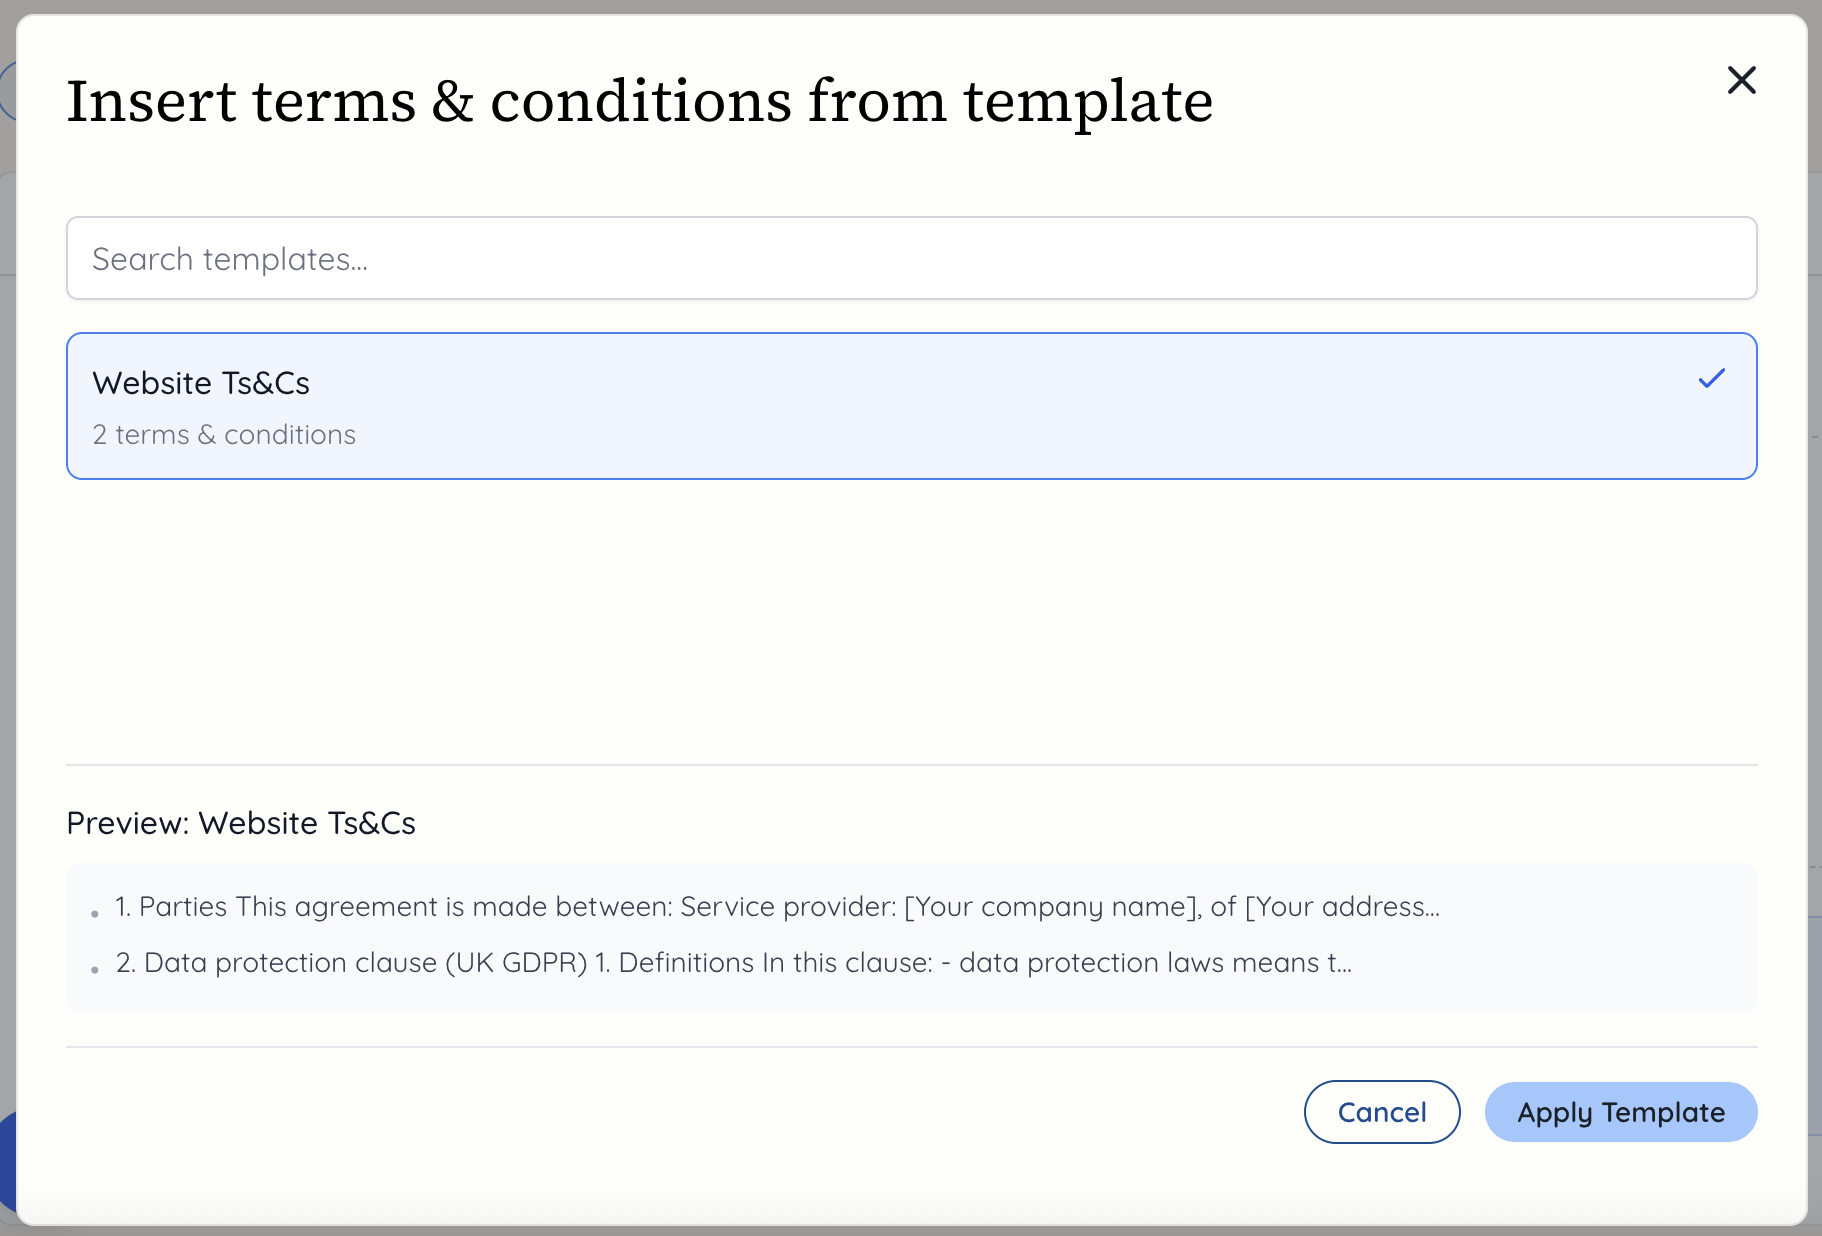Dismiss the dialog with the Cancel button
The image size is (1822, 1236).
click(x=1382, y=1112)
